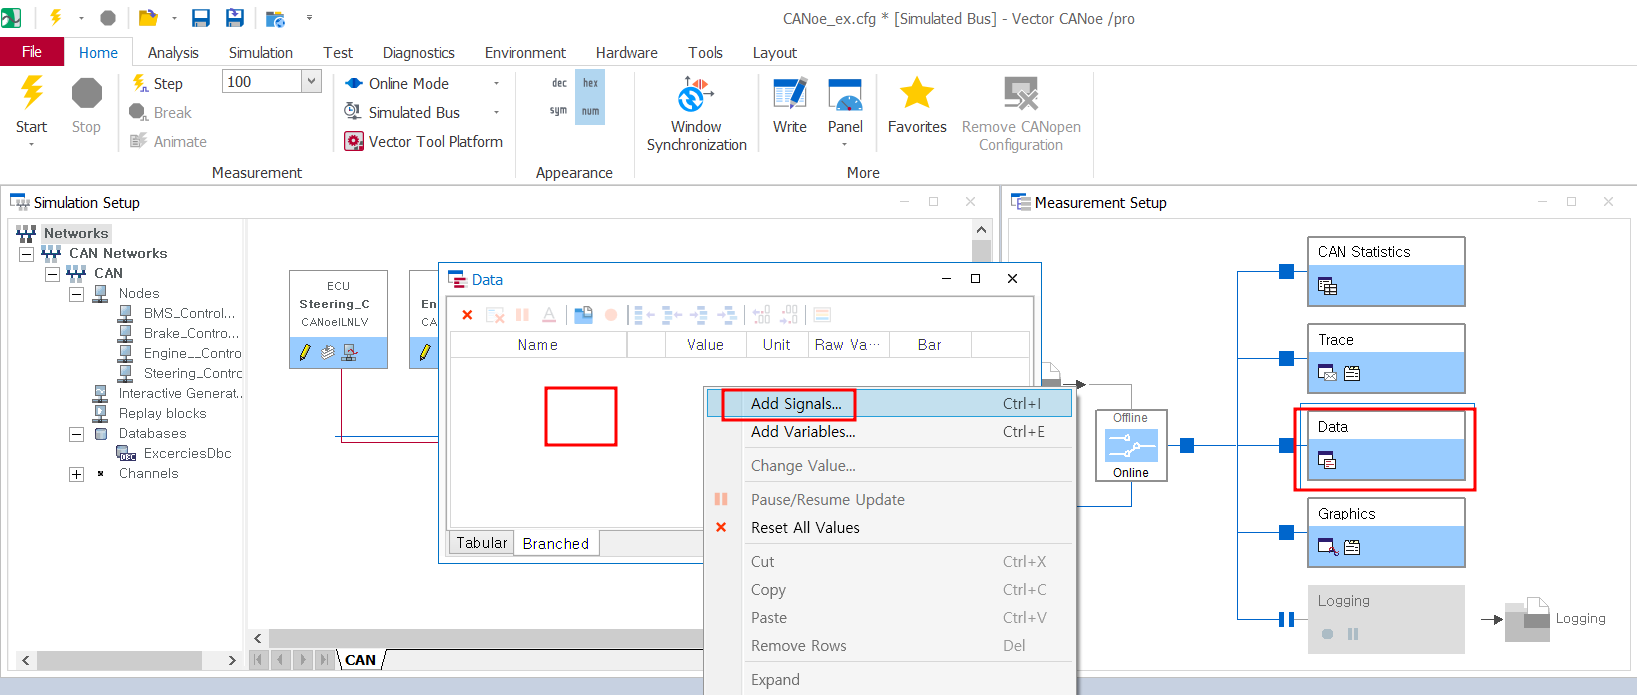Image resolution: width=1637 pixels, height=695 pixels.
Task: Open the File menu
Action: 32,52
